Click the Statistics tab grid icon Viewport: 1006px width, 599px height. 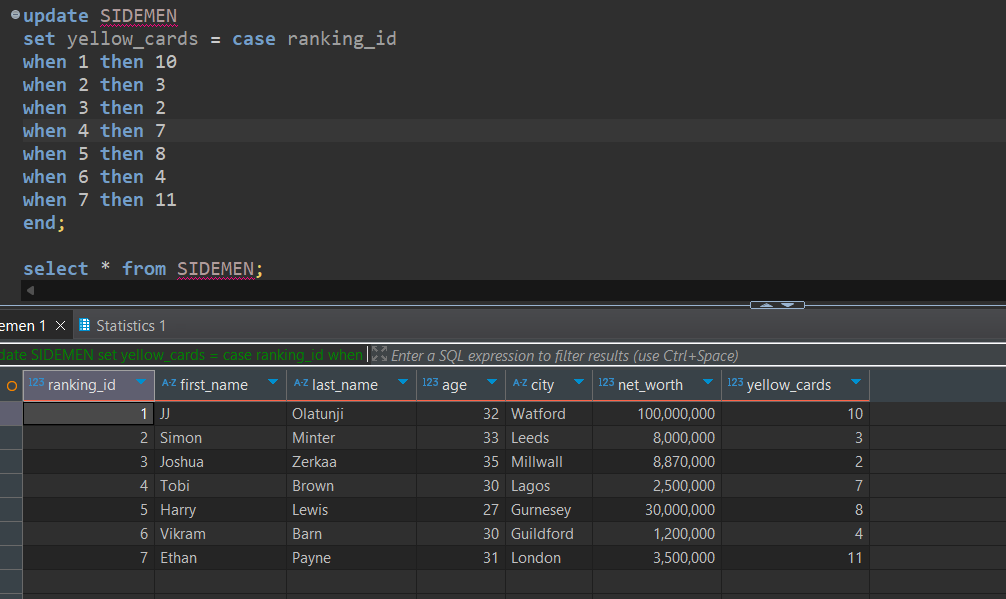pyautogui.click(x=84, y=325)
